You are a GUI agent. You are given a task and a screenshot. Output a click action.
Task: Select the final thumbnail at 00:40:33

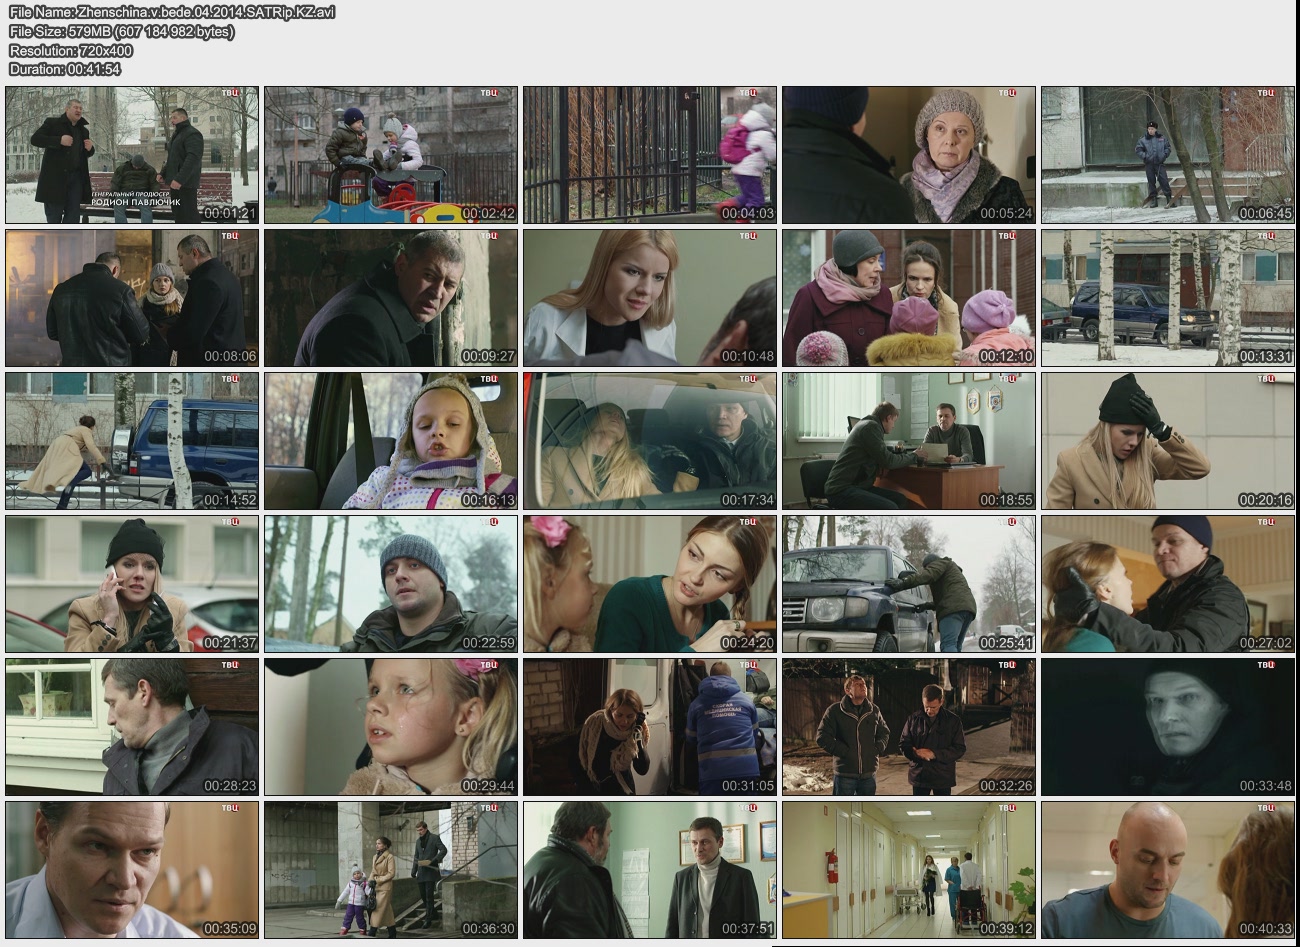pyautogui.click(x=1168, y=870)
